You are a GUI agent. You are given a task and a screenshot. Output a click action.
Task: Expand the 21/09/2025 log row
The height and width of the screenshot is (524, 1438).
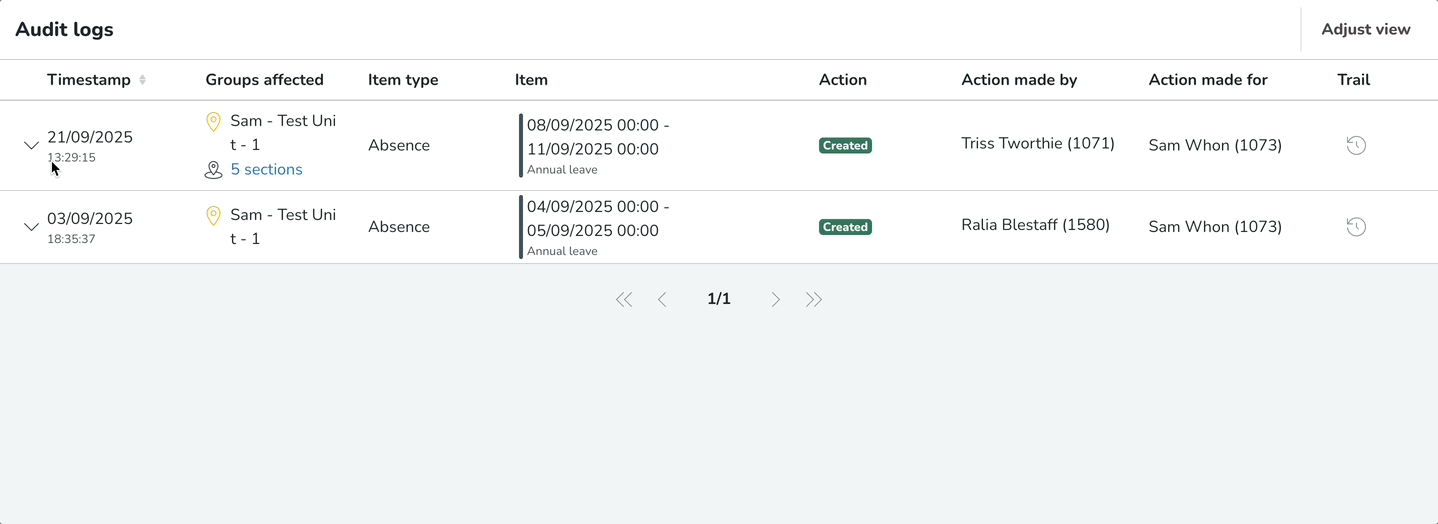point(31,146)
